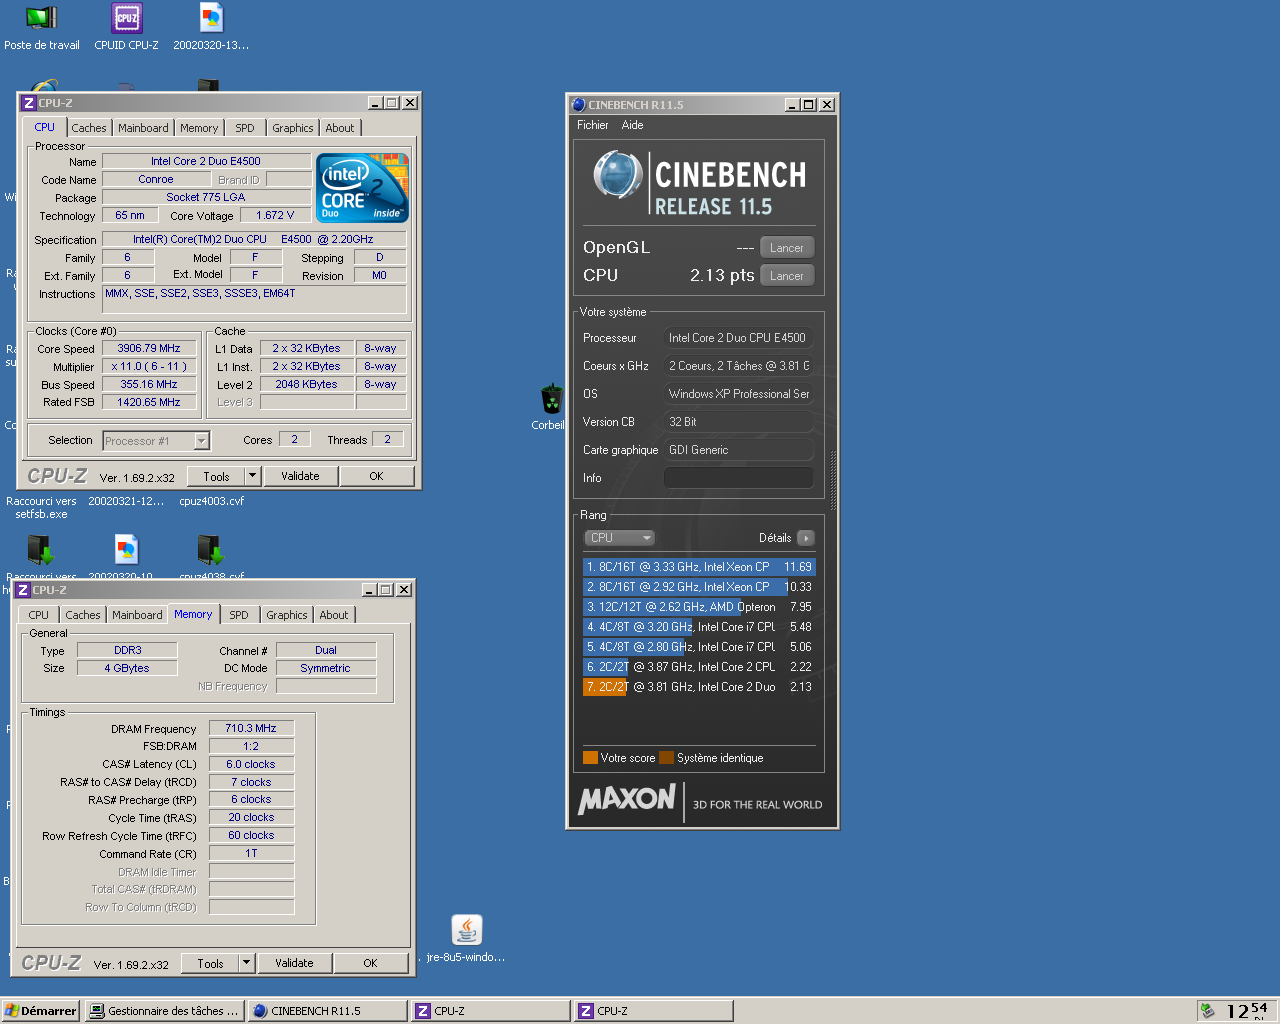The image size is (1280, 1024).
Task: Click the Z icon in CPU tab window title
Action: (29, 103)
